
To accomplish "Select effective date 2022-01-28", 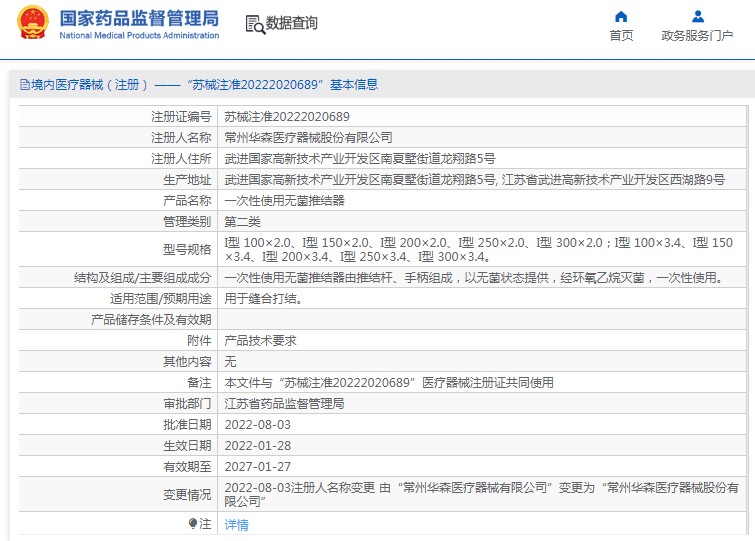I will click(258, 446).
